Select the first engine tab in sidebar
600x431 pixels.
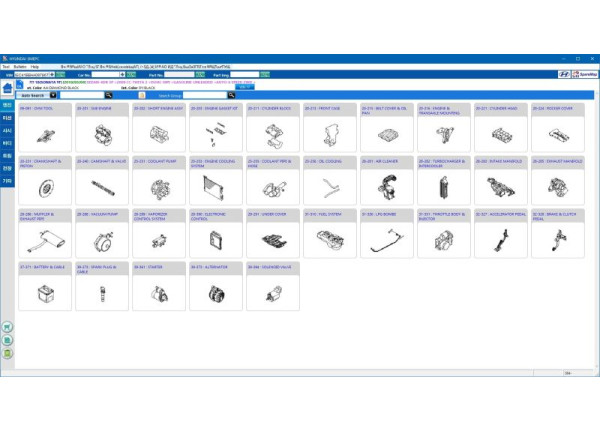coord(7,105)
